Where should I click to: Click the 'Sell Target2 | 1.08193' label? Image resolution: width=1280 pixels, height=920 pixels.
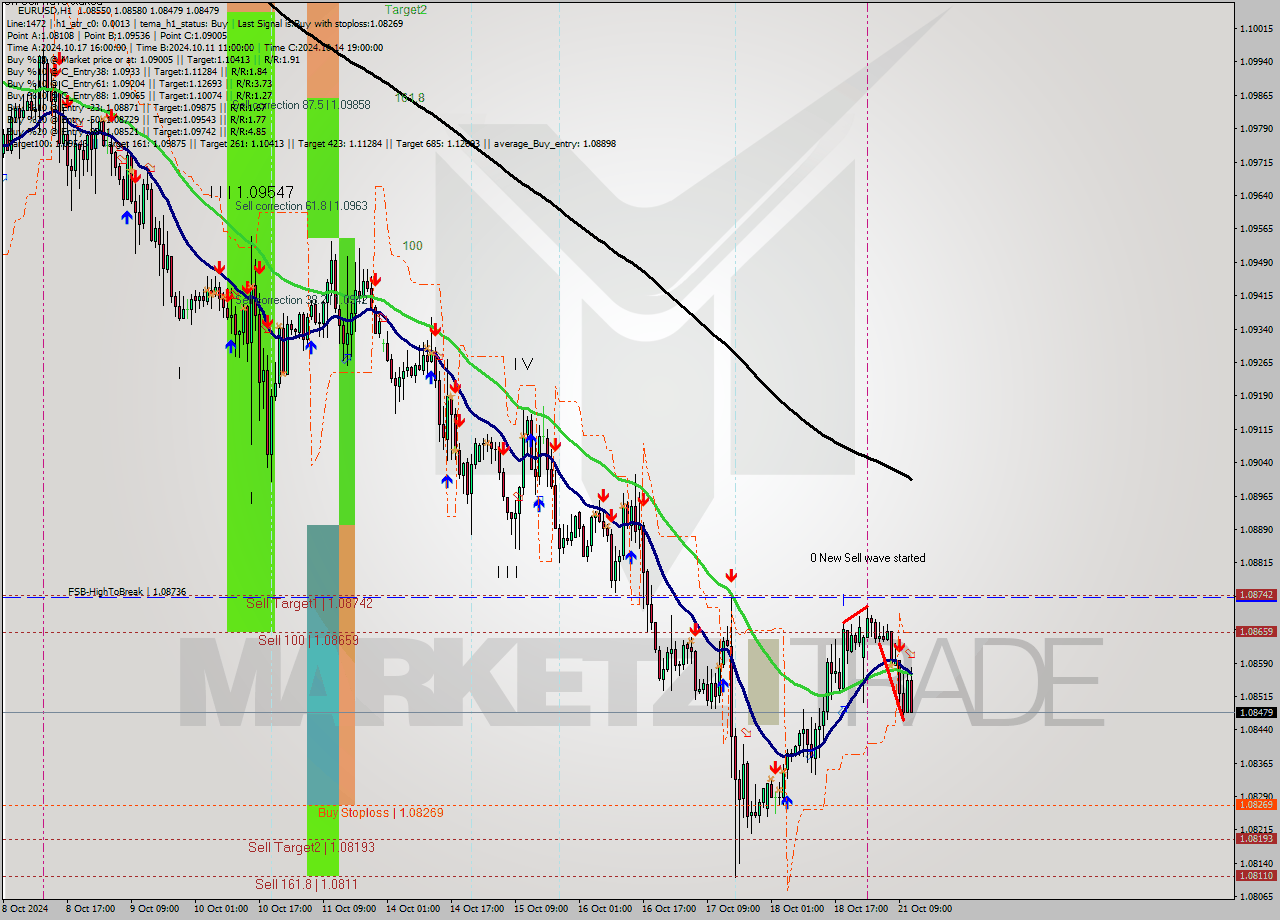[x=312, y=847]
